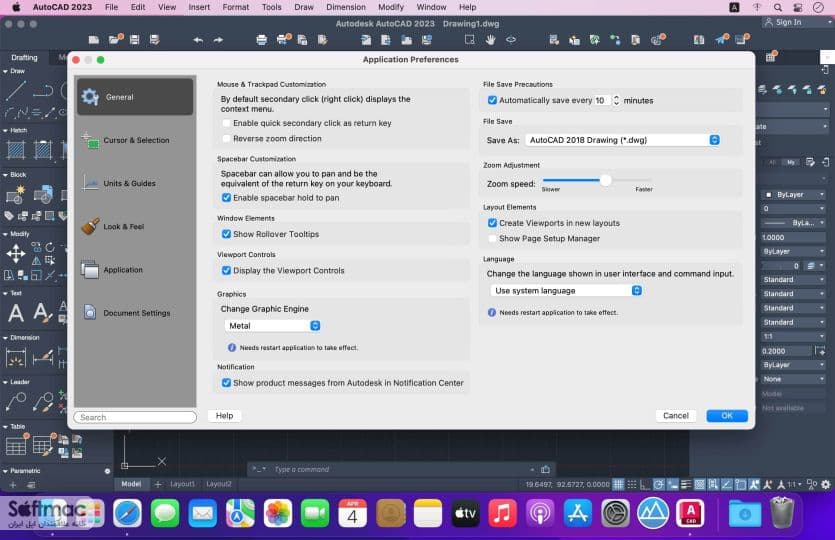835x540 pixels.
Task: Open the Use system language dropdown
Action: coord(566,290)
